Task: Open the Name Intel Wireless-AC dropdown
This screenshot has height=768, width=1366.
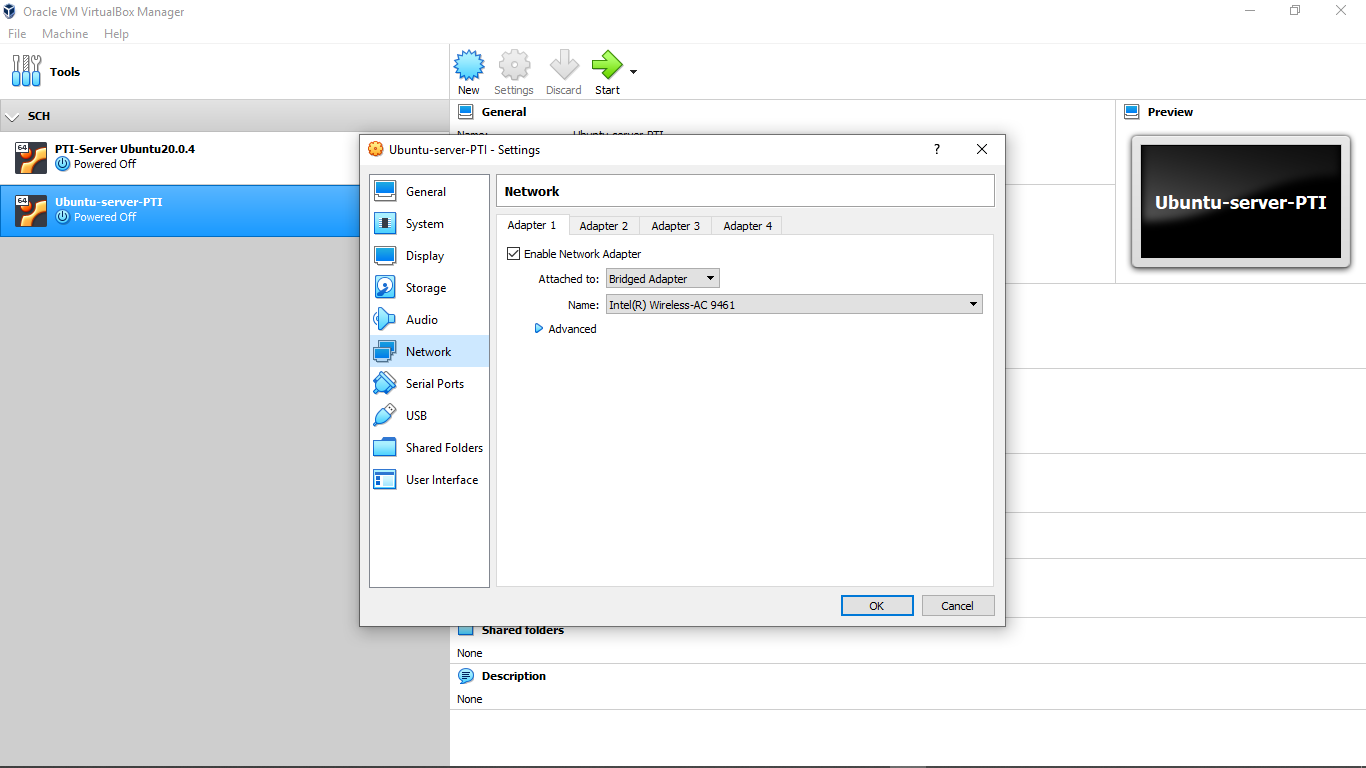Action: (x=794, y=304)
